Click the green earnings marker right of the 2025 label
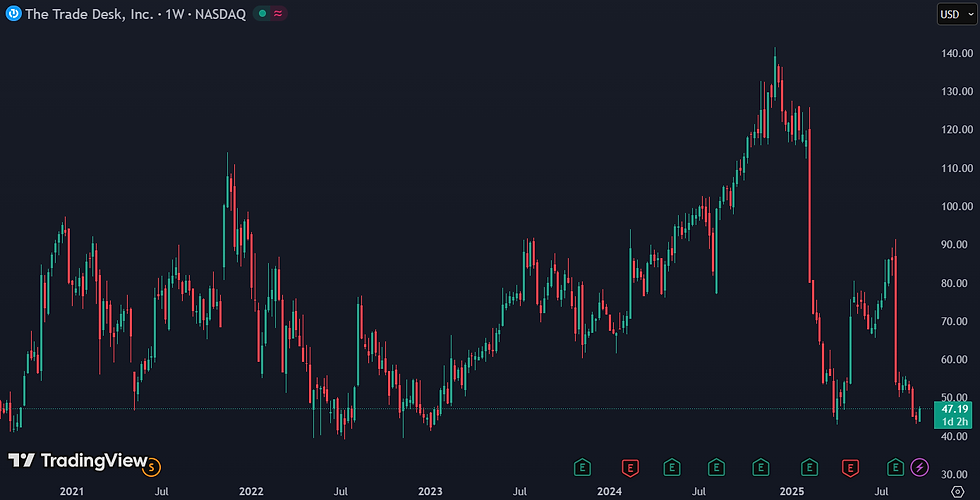 [809, 467]
